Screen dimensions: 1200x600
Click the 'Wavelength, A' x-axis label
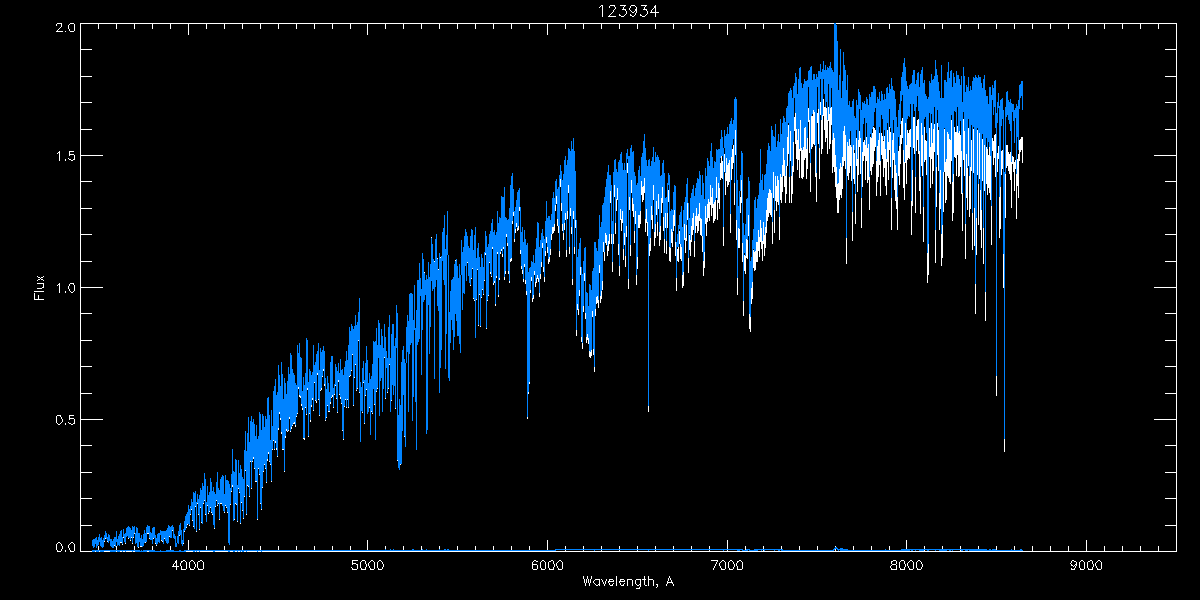tap(628, 582)
